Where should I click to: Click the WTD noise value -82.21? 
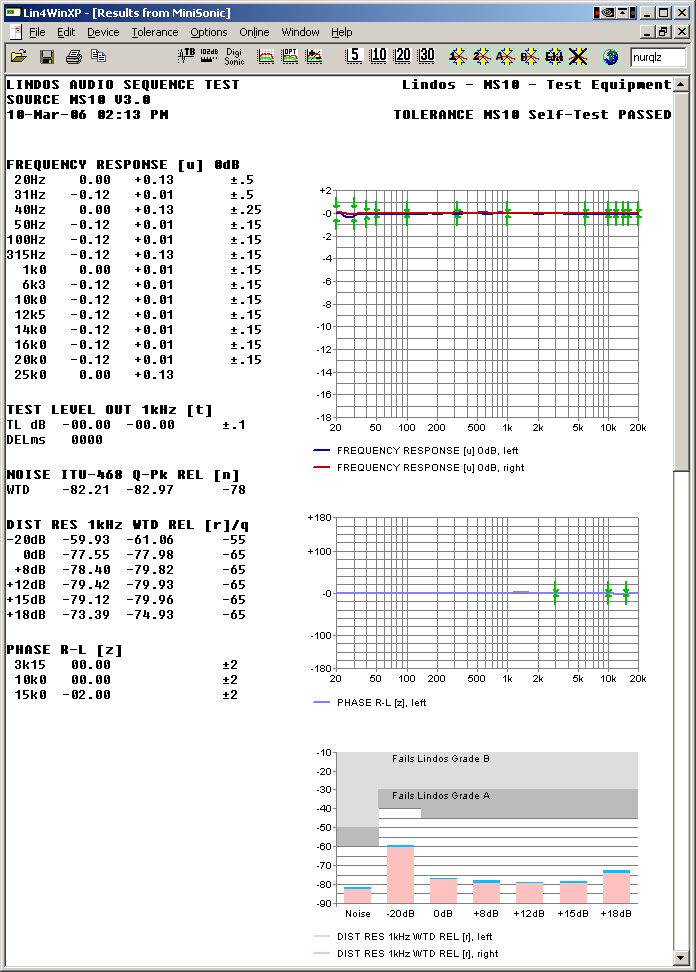coord(86,490)
